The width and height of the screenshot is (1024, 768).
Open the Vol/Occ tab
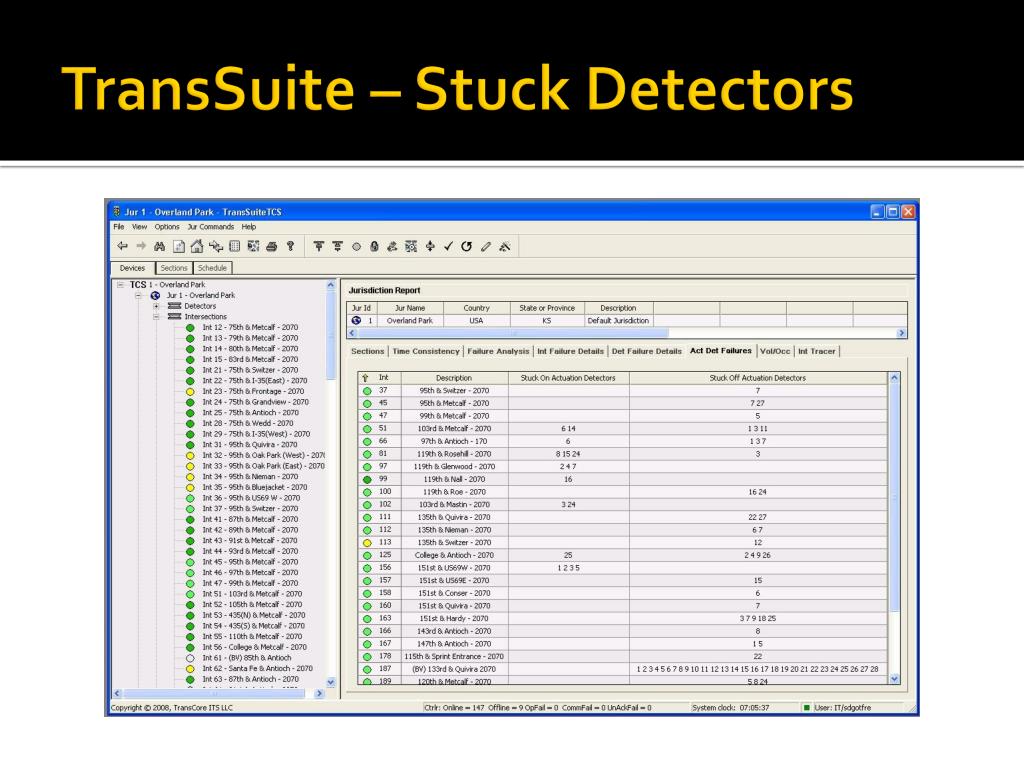tap(775, 351)
